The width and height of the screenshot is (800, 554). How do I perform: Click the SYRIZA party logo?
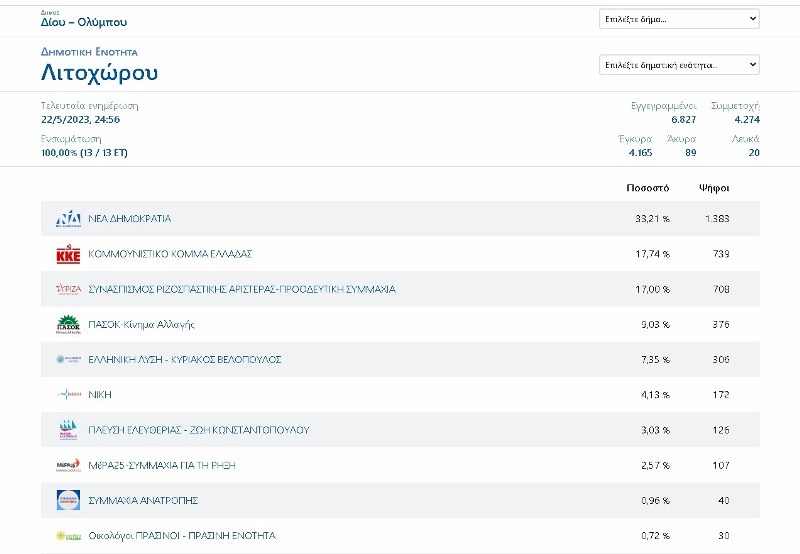click(x=68, y=289)
